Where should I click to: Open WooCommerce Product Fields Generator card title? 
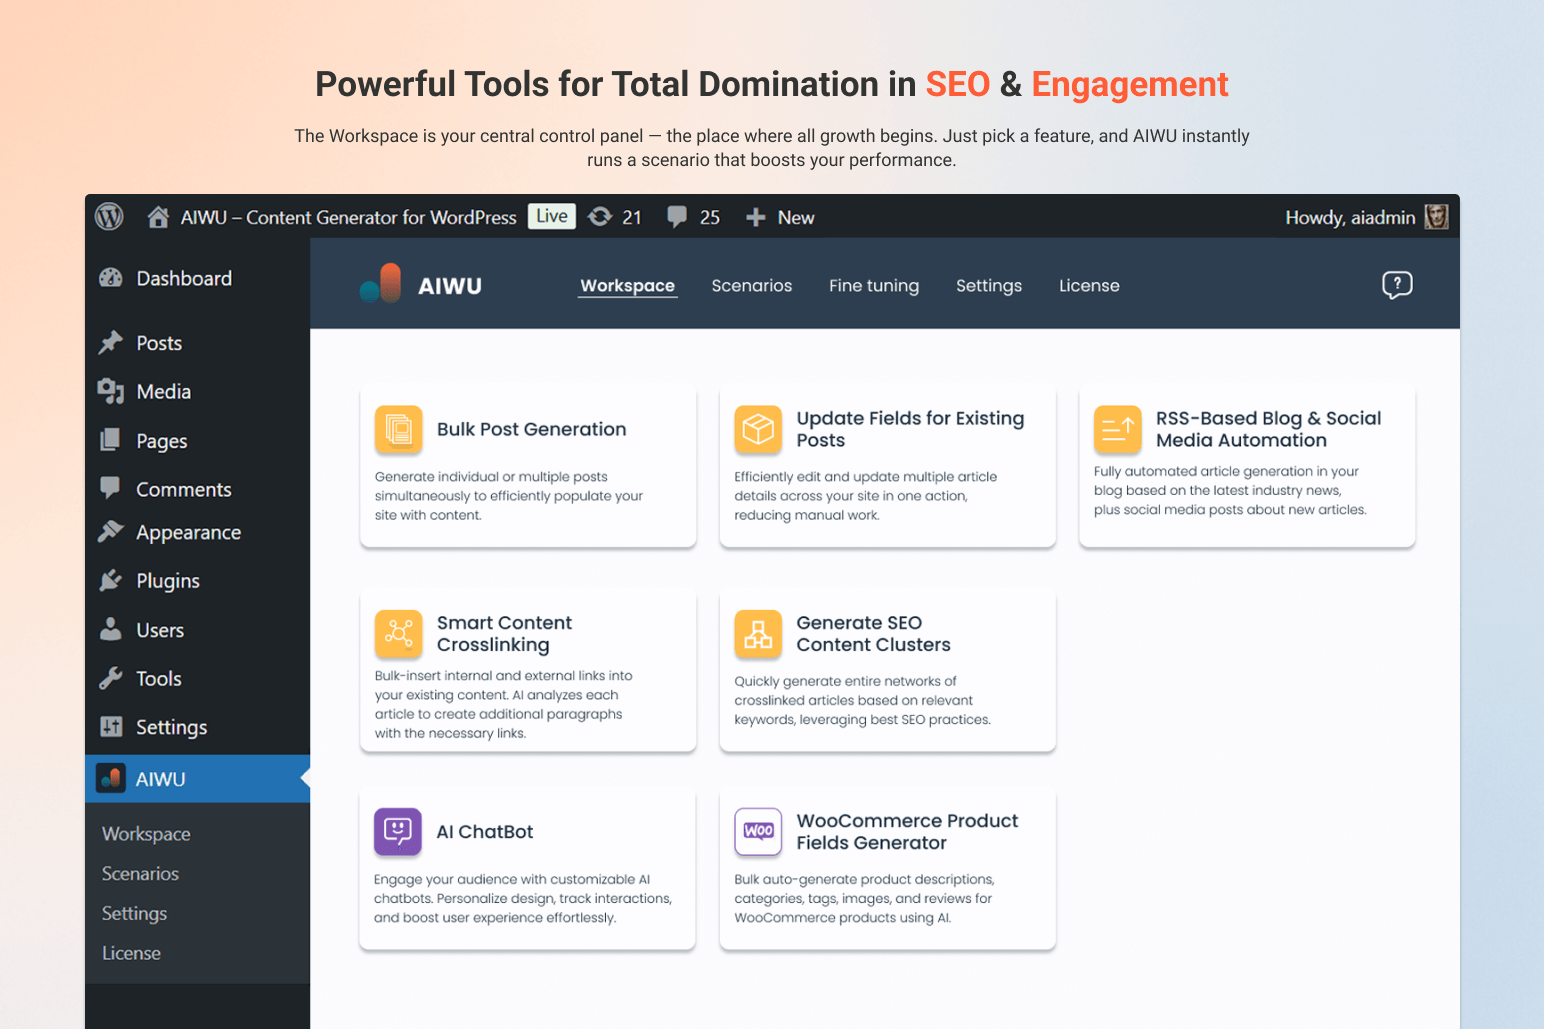tap(907, 831)
